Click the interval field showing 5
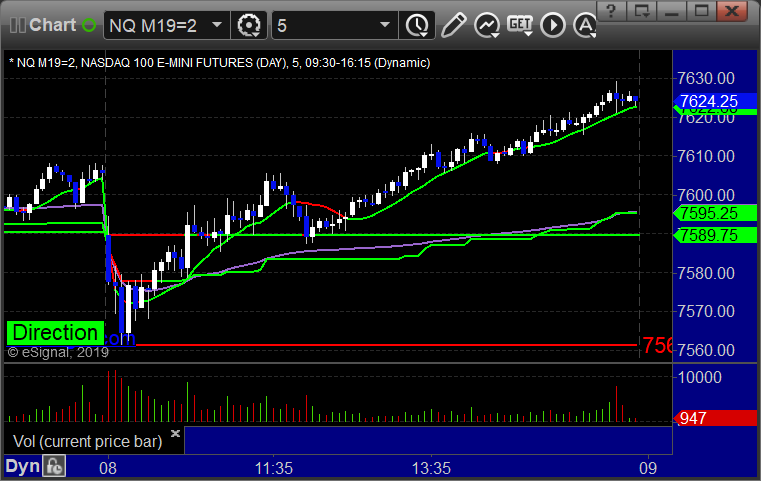Image resolution: width=761 pixels, height=481 pixels. [334, 25]
